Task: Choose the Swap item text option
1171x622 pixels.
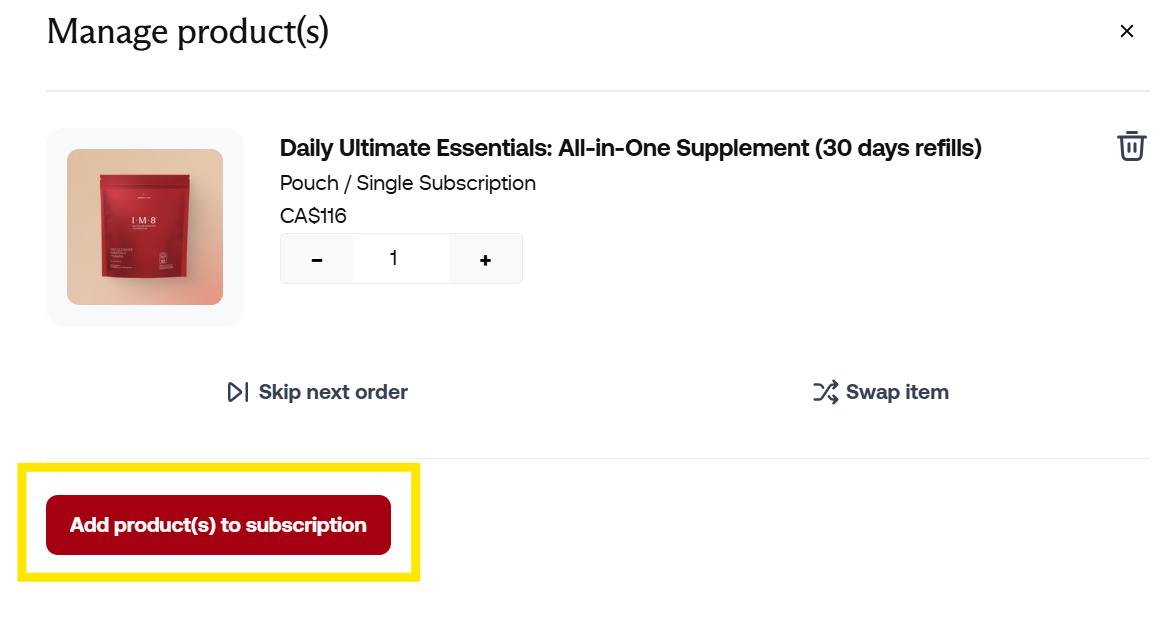Action: pyautogui.click(x=897, y=392)
